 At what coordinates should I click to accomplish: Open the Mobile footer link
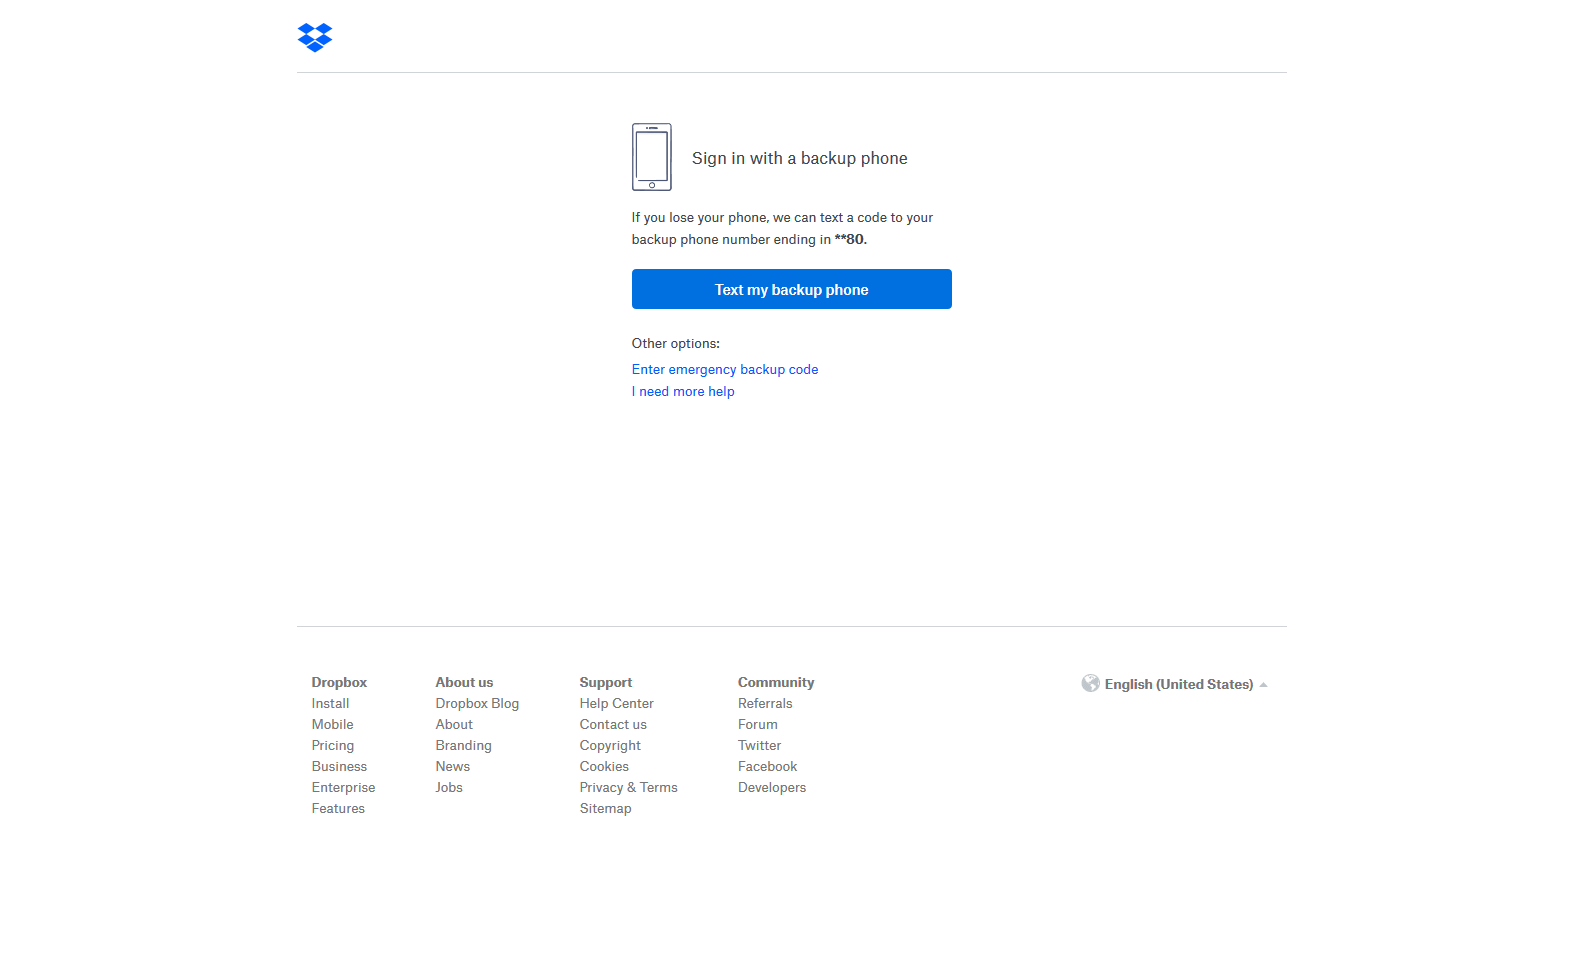pyautogui.click(x=332, y=724)
